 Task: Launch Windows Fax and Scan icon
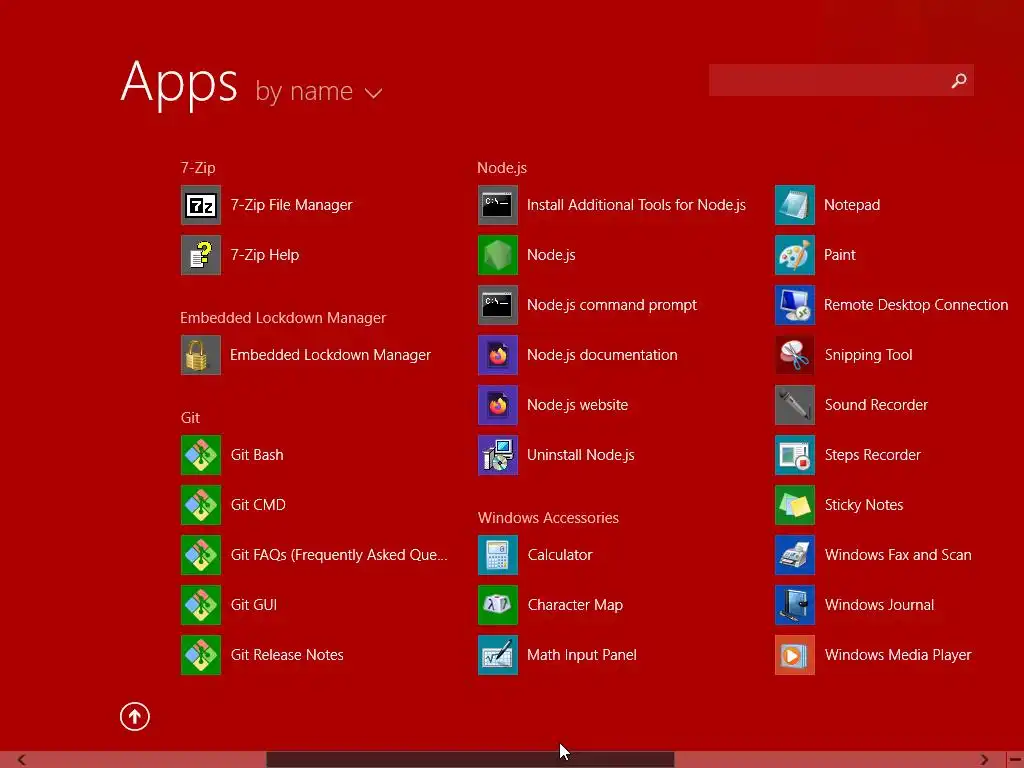click(795, 555)
